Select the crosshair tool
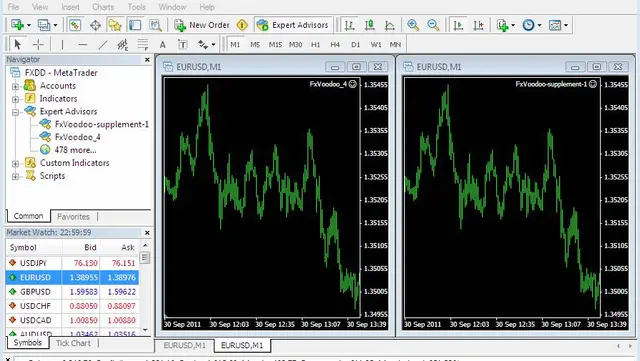 38,44
